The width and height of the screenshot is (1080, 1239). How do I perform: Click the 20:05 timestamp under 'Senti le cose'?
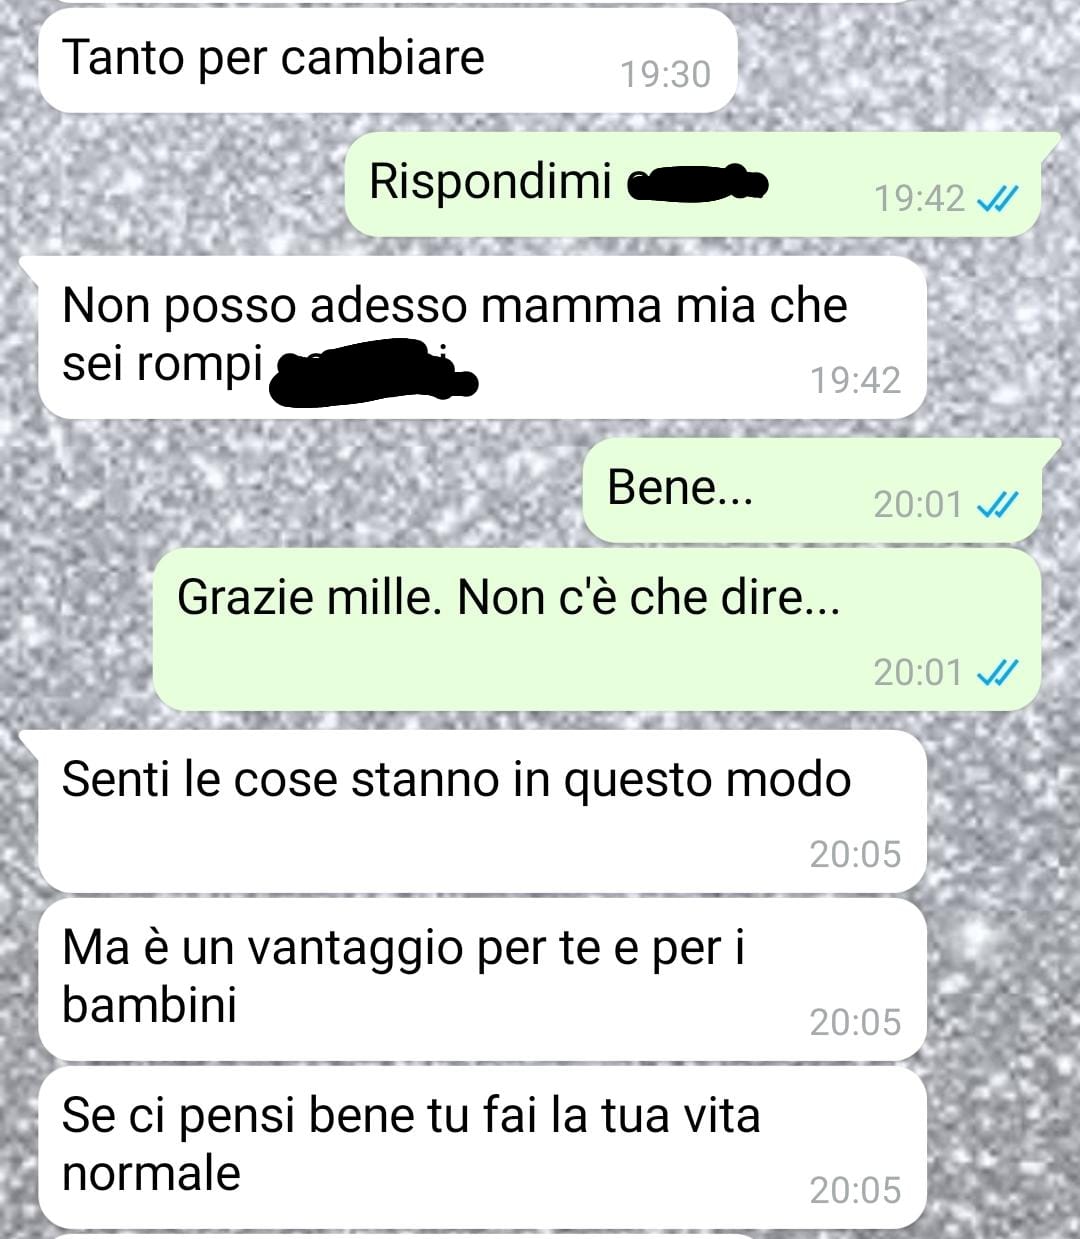point(855,854)
